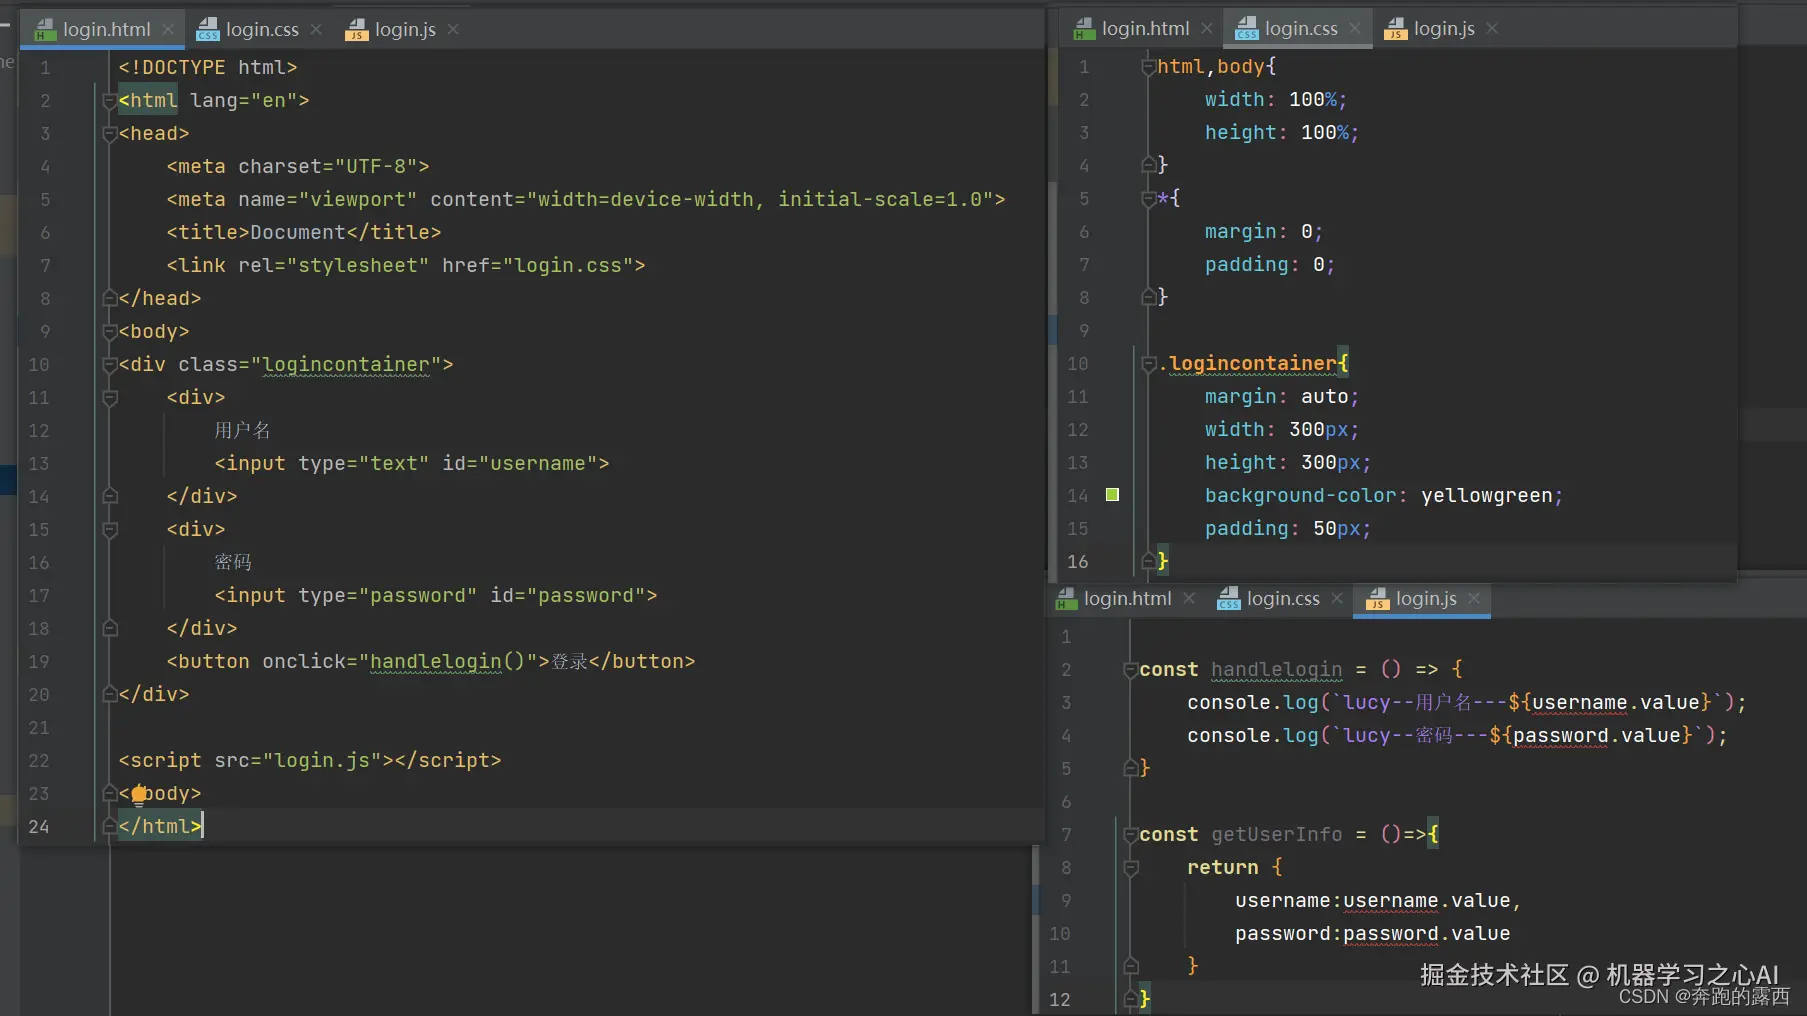The image size is (1807, 1016).
Task: Open the yellowgreen color swatch in gutter
Action: (x=1112, y=495)
